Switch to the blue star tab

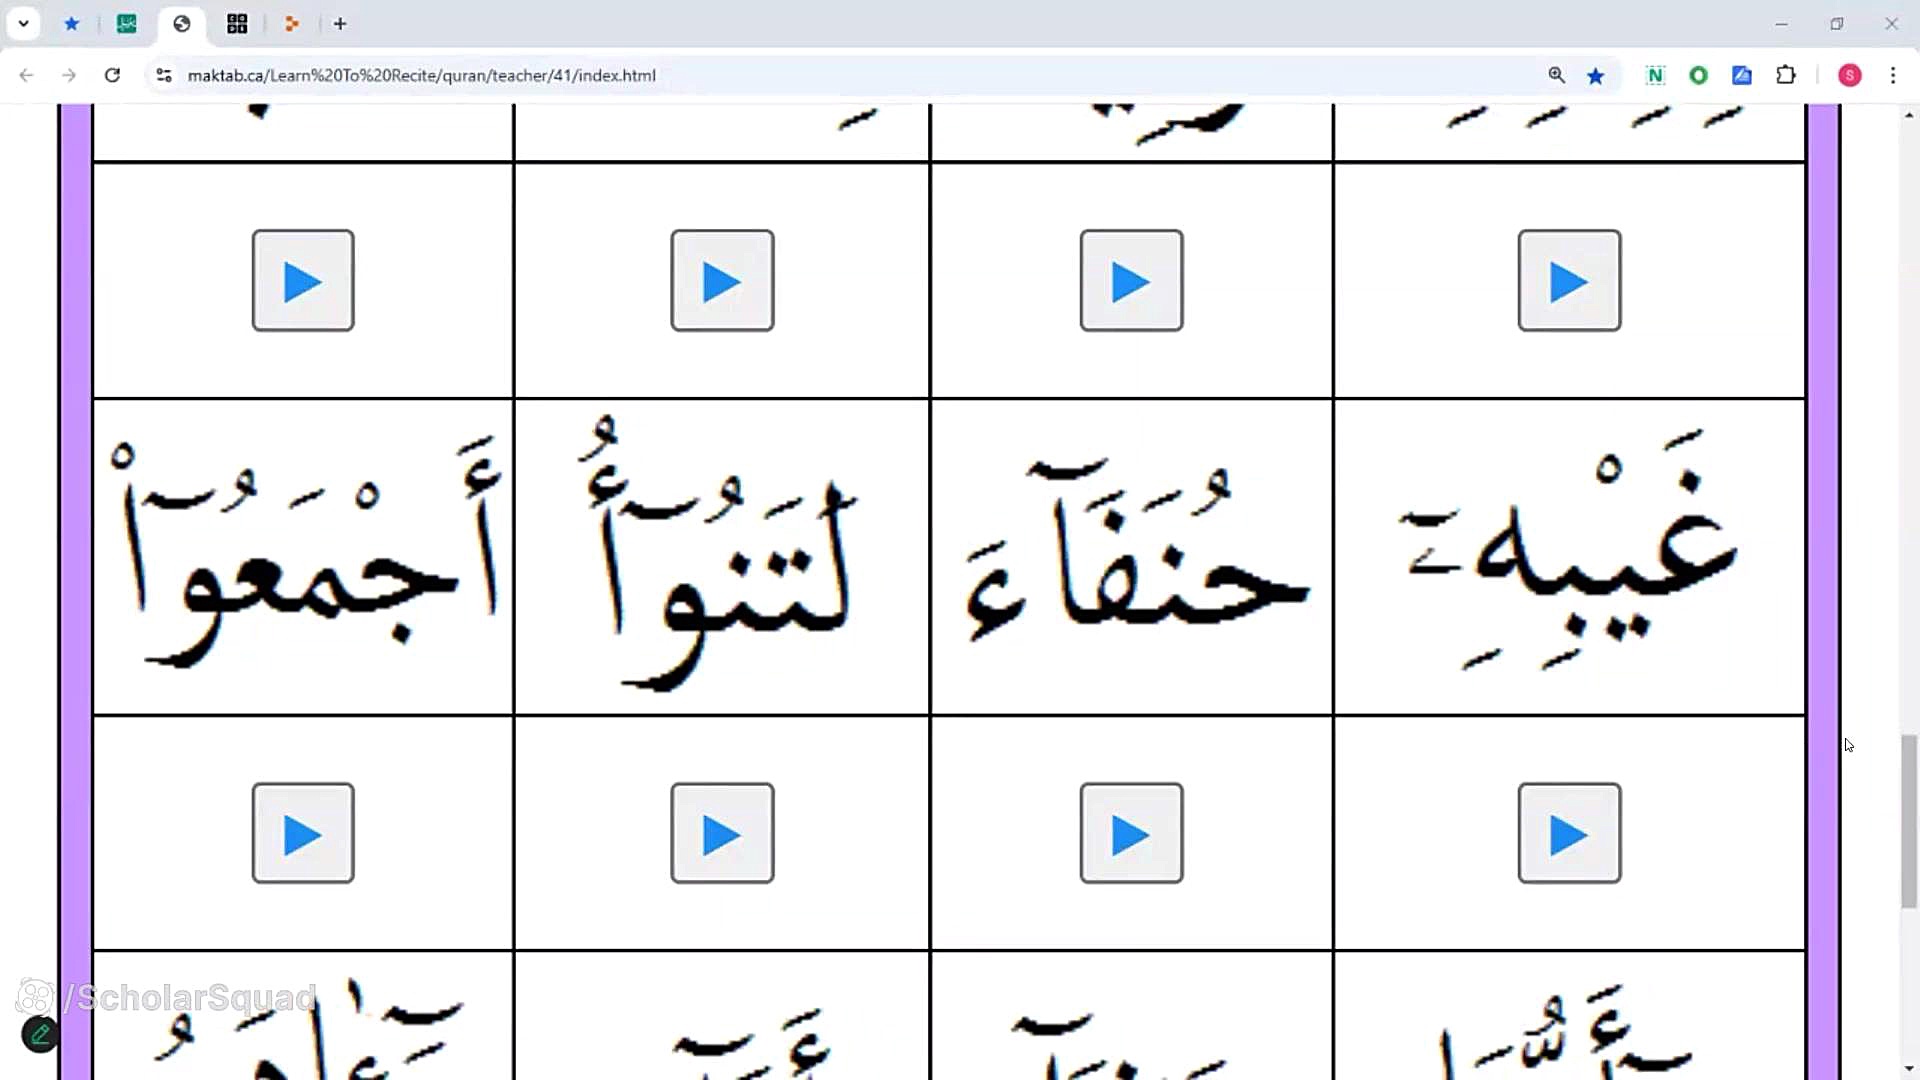71,23
